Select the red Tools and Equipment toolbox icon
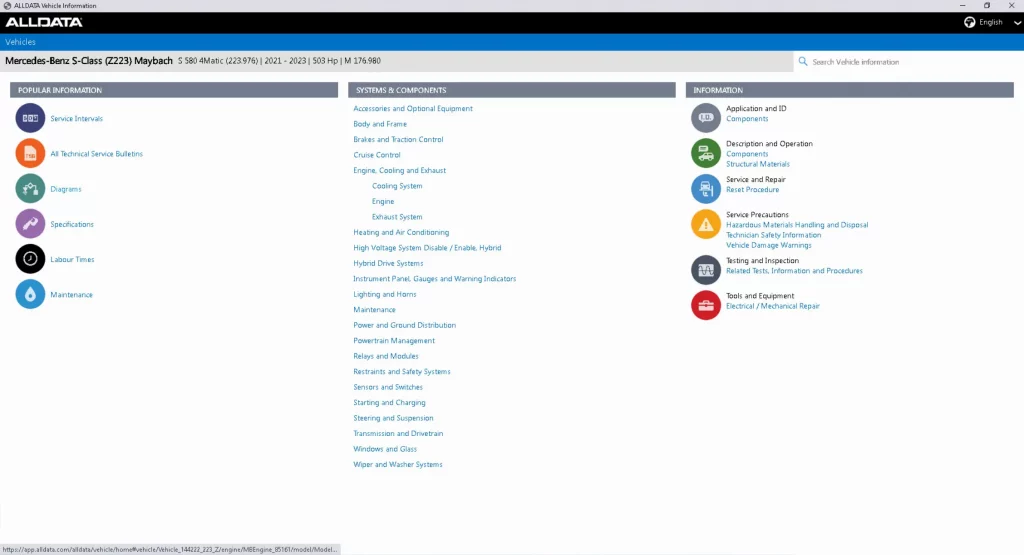1024x555 pixels. (x=706, y=305)
